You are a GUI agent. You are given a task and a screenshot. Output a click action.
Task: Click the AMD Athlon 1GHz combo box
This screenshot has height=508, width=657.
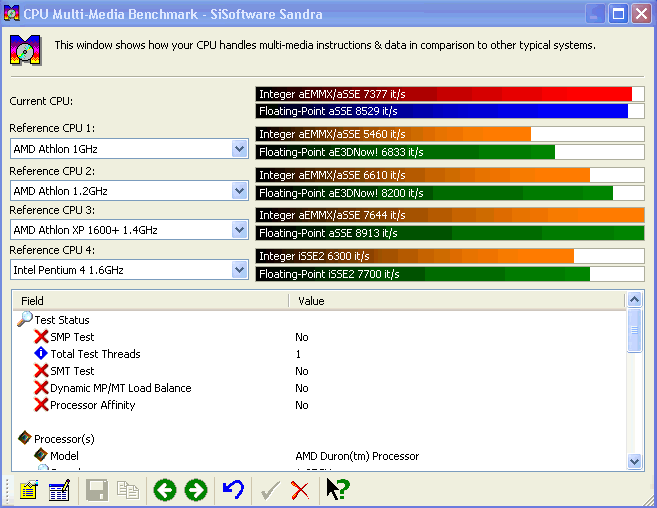[129, 149]
